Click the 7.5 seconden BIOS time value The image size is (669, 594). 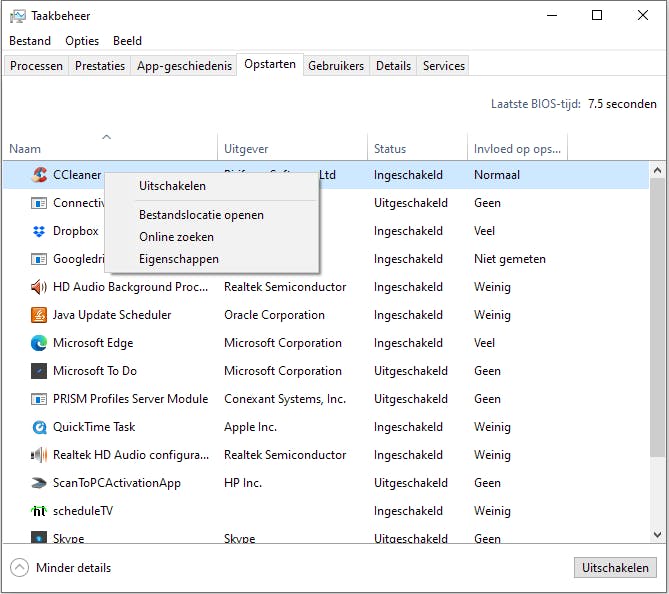click(x=622, y=104)
